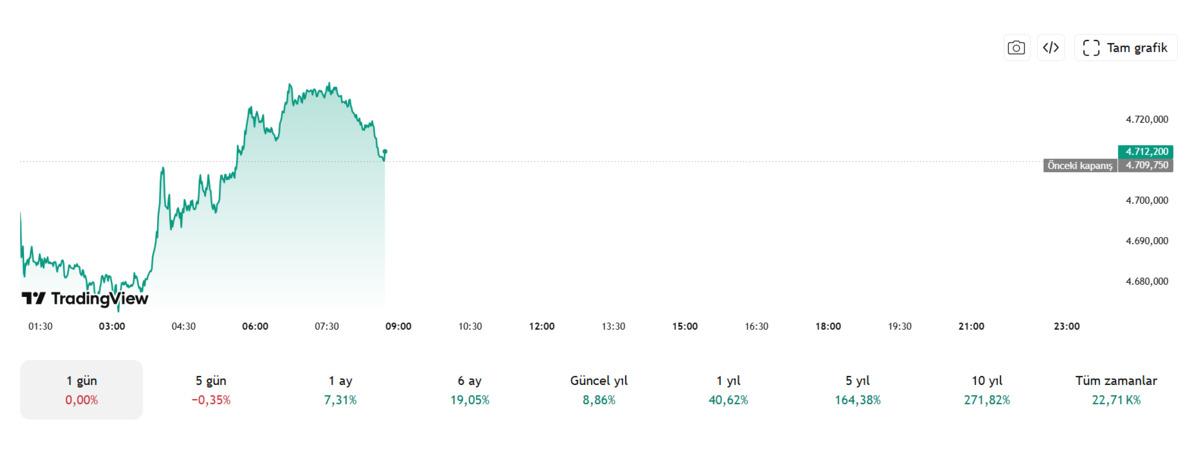The height and width of the screenshot is (455, 1200).
Task: Click the Önceki kapanış label
Action: (1079, 165)
